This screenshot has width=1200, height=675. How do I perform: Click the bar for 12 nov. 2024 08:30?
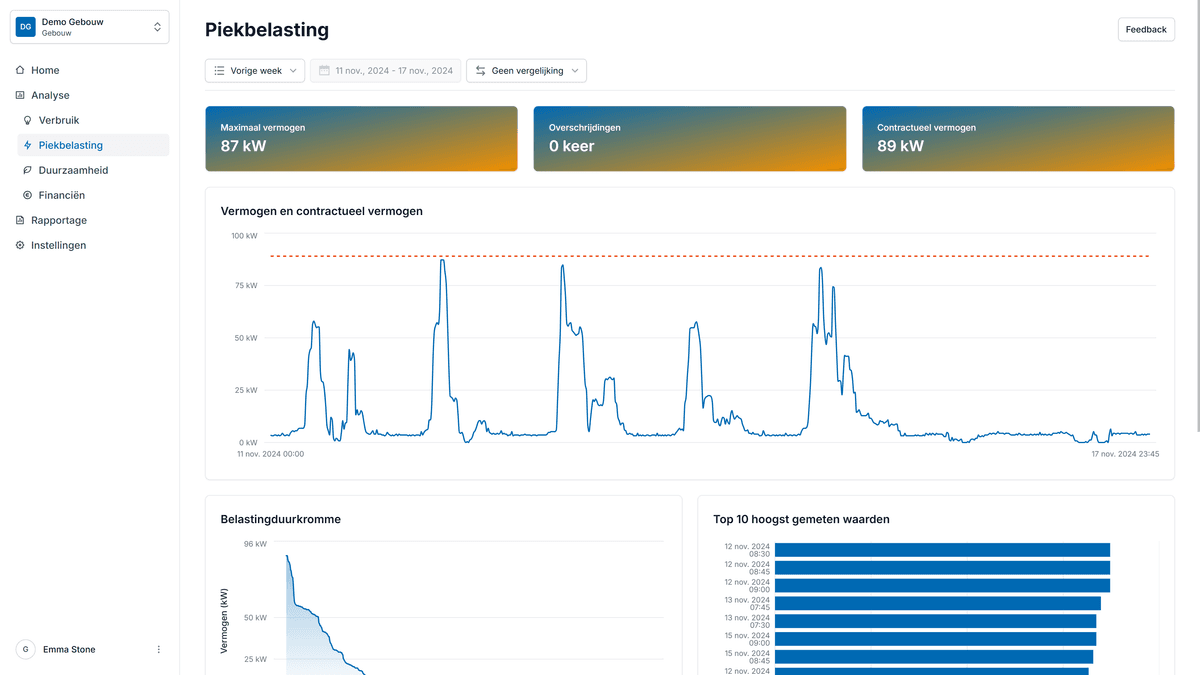(942, 550)
